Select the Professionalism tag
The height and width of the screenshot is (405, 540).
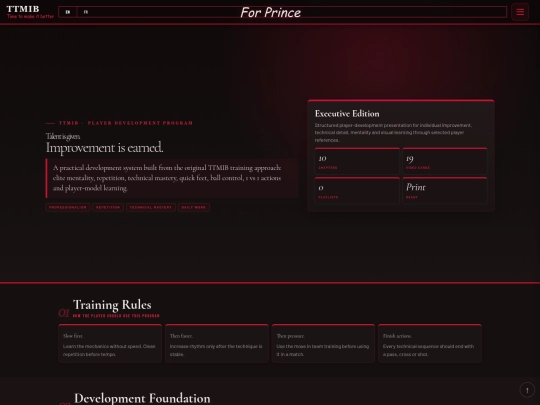(x=68, y=207)
